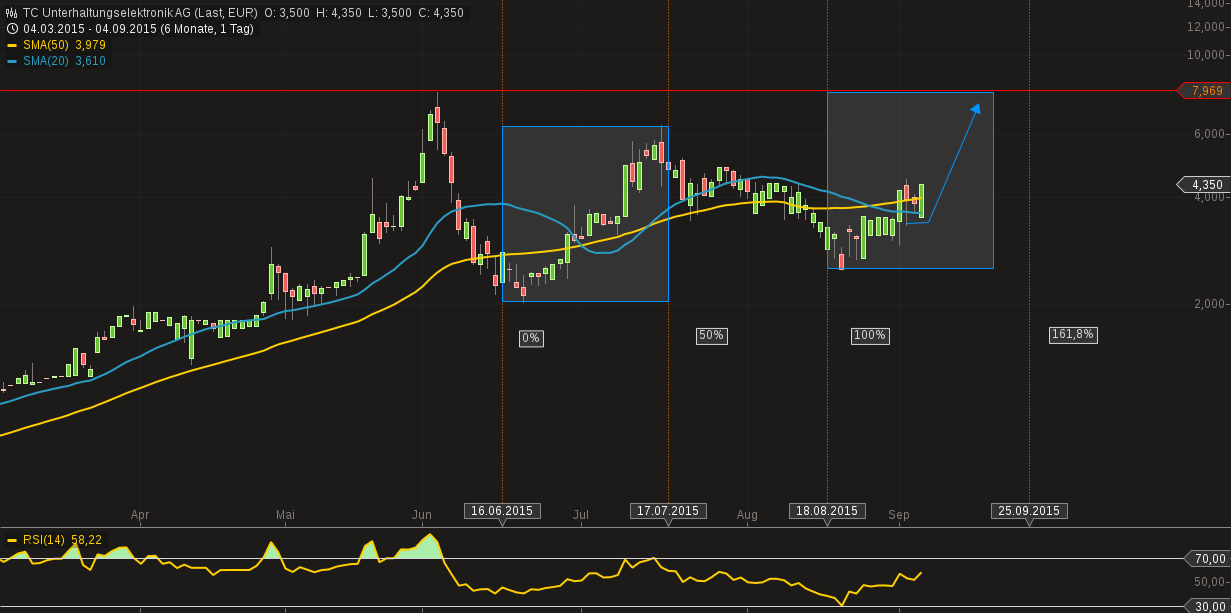This screenshot has width=1231, height=613.
Task: Click the Aug month label on time axis
Action: pyautogui.click(x=747, y=515)
